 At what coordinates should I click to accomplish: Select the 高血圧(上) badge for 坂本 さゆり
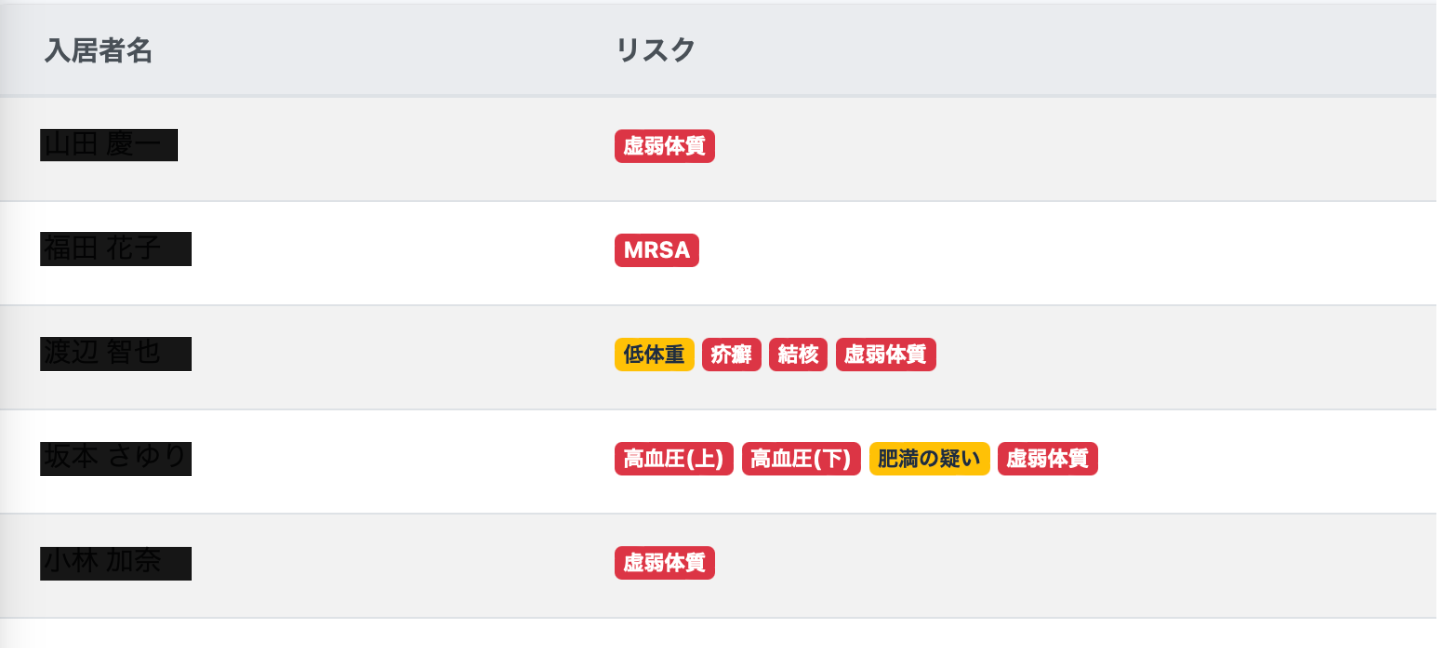click(x=673, y=458)
